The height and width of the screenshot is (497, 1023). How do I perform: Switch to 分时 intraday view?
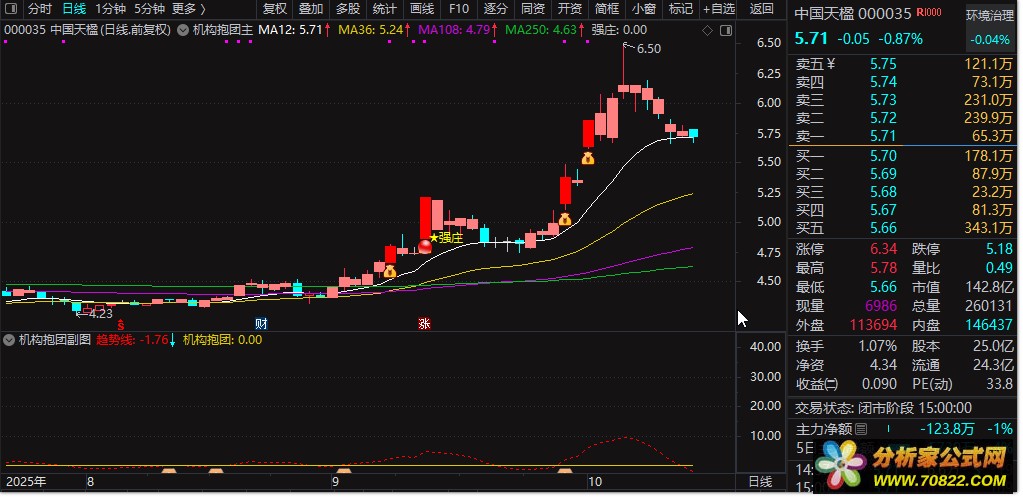[39, 8]
